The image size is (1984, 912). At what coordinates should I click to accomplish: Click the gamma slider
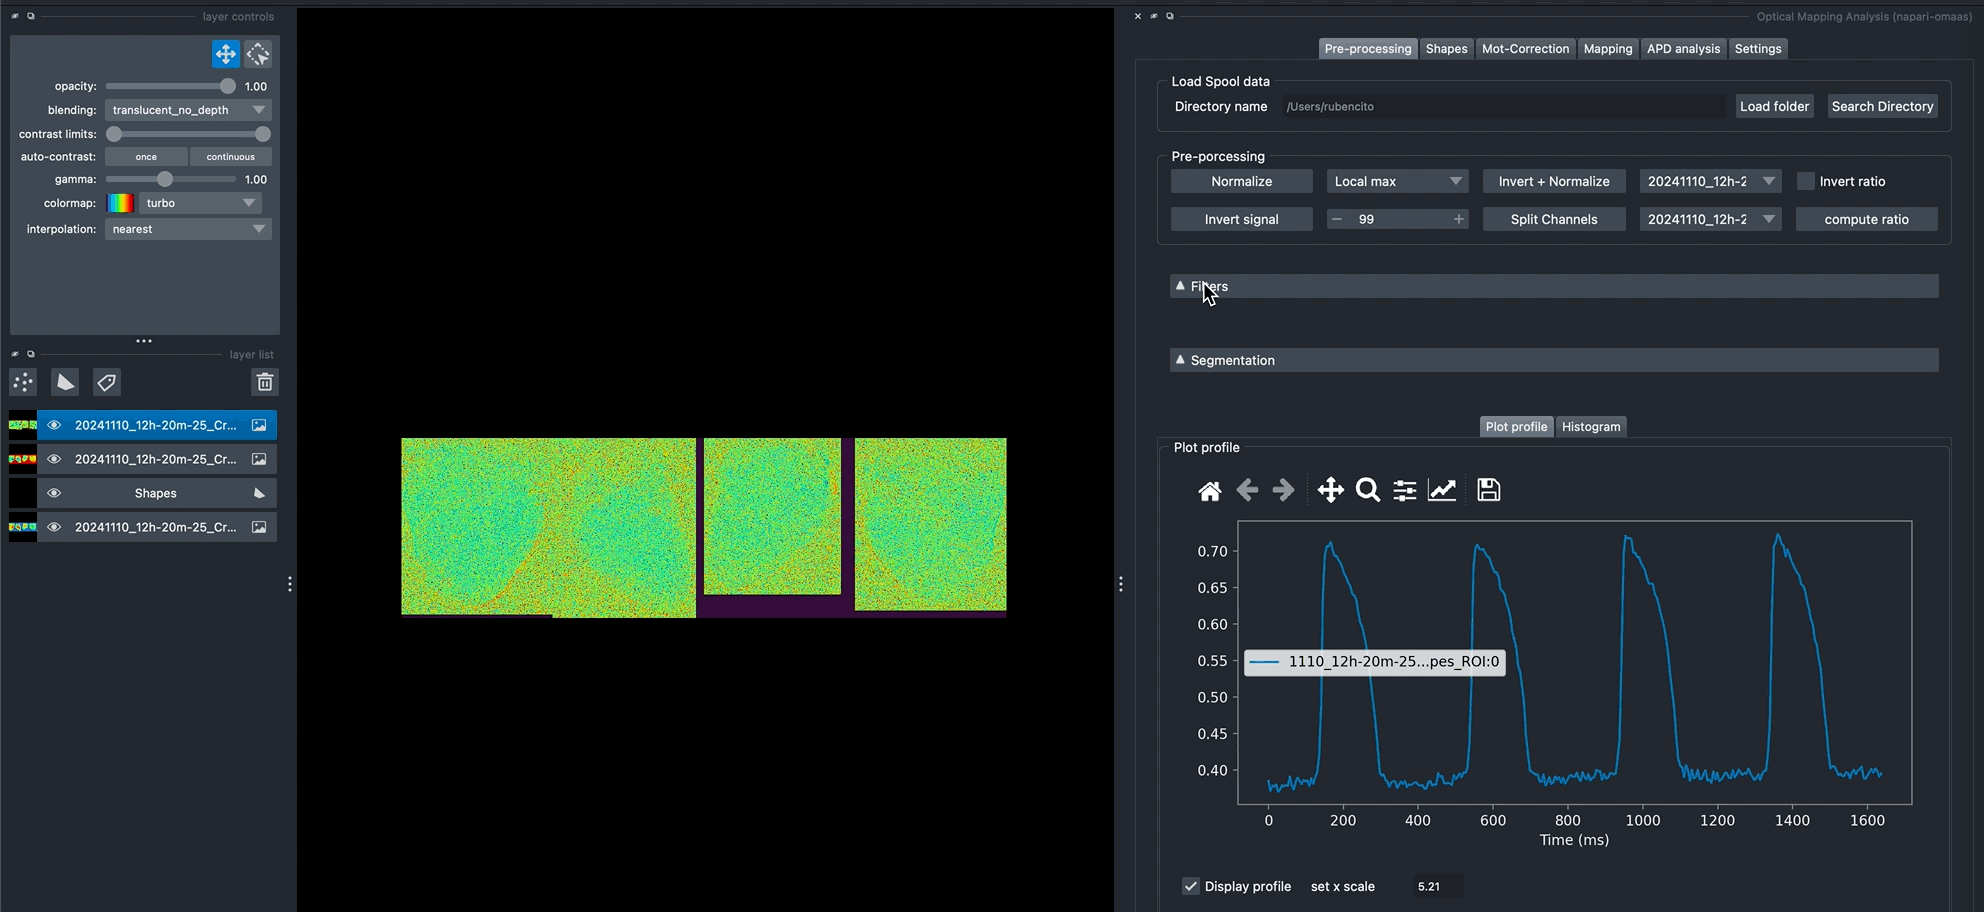click(170, 180)
